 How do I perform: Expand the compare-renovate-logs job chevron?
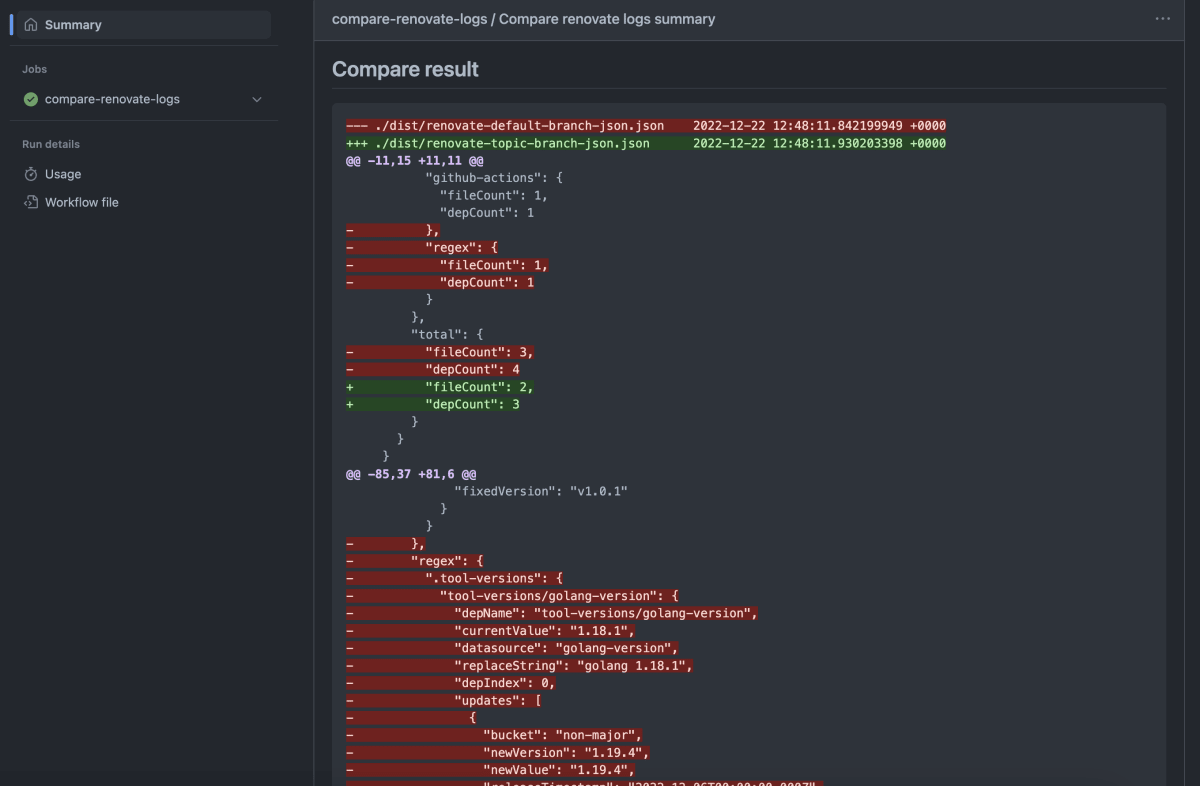pos(257,100)
